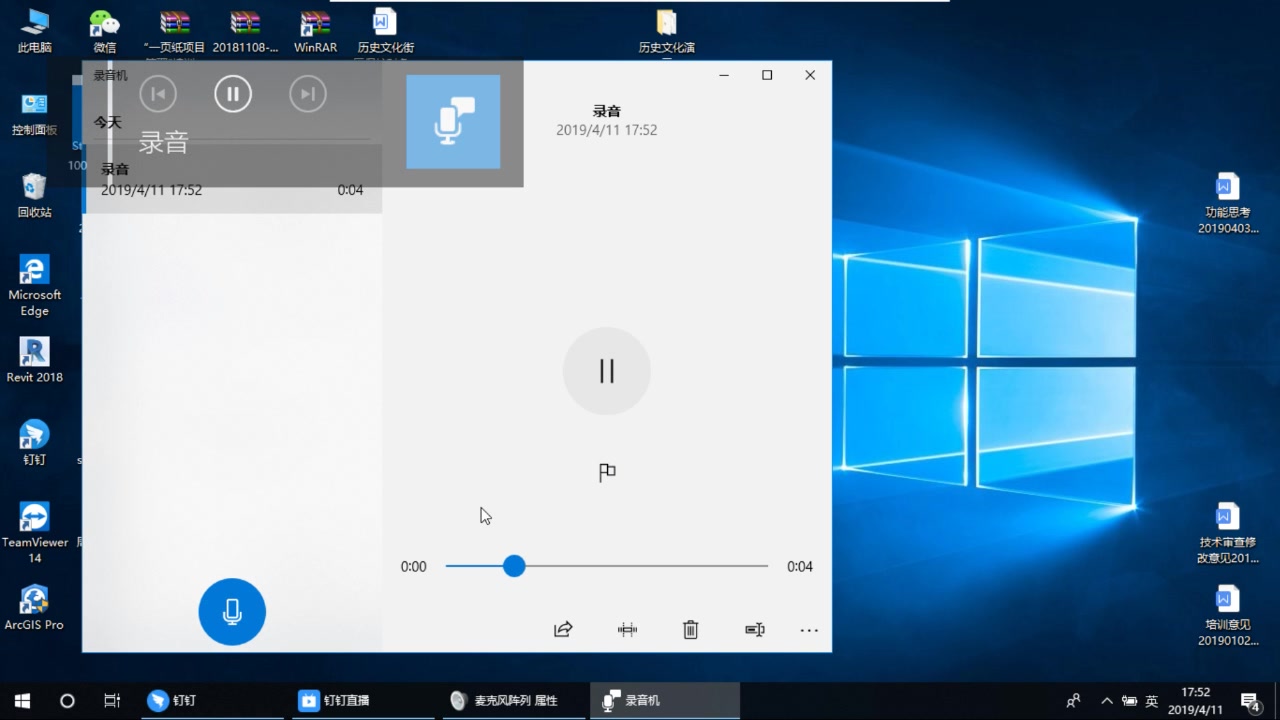Image resolution: width=1280 pixels, height=720 pixels.
Task: Share the recording via share icon
Action: pos(563,630)
